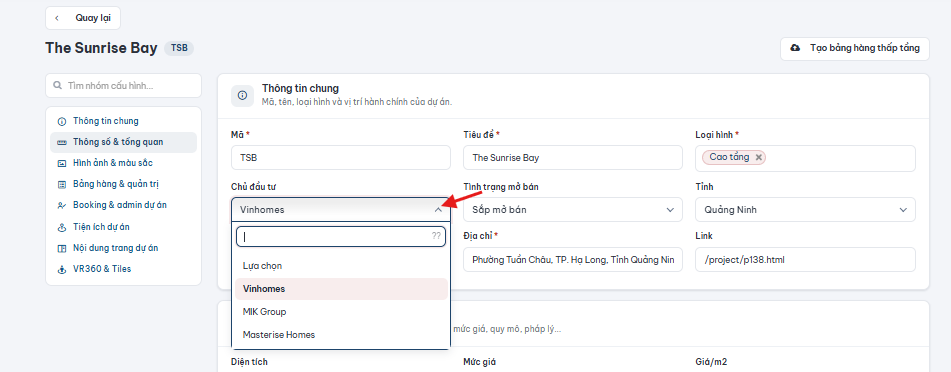Click the TSB badge beside project title
Image resolution: width=951 pixels, height=372 pixels.
point(179,49)
